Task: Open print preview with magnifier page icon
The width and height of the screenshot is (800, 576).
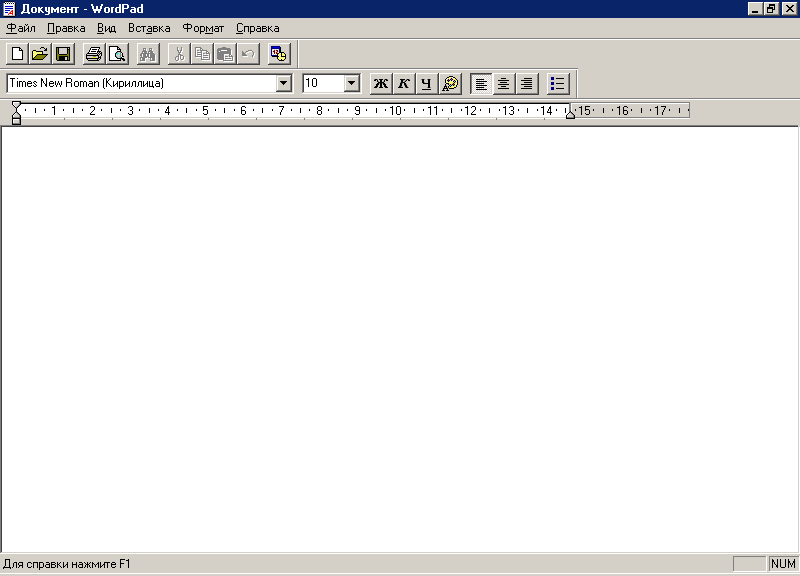Action: tap(117, 54)
